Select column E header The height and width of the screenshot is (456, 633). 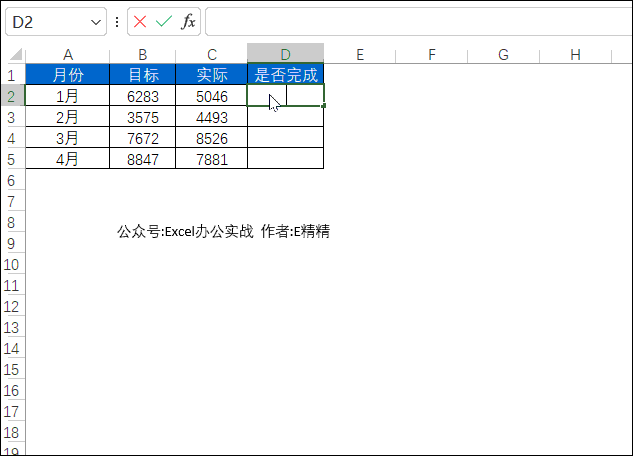pyautogui.click(x=360, y=54)
